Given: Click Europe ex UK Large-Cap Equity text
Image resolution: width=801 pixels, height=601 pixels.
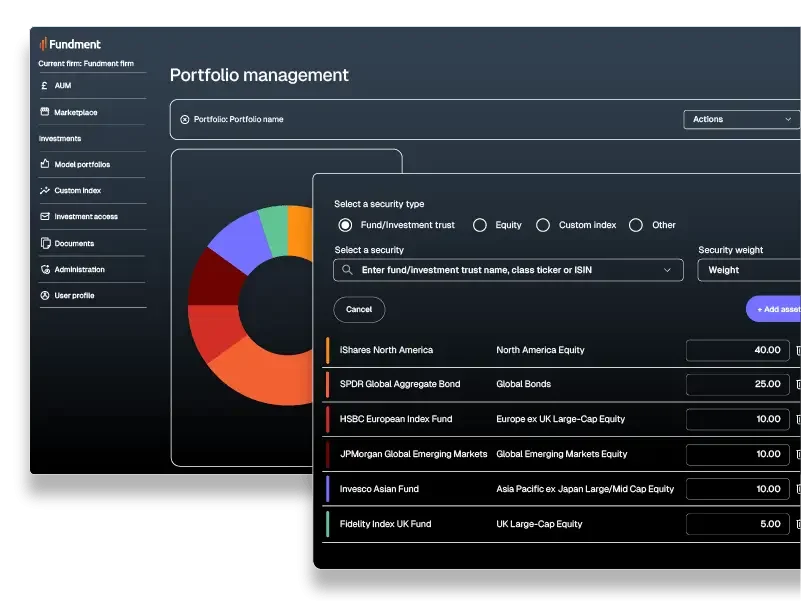Looking at the screenshot, I should 560,419.
